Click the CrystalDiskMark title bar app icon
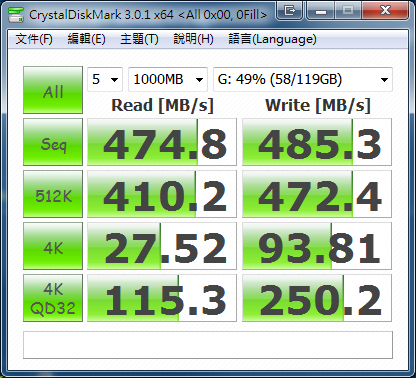416x378 pixels. pyautogui.click(x=16, y=14)
